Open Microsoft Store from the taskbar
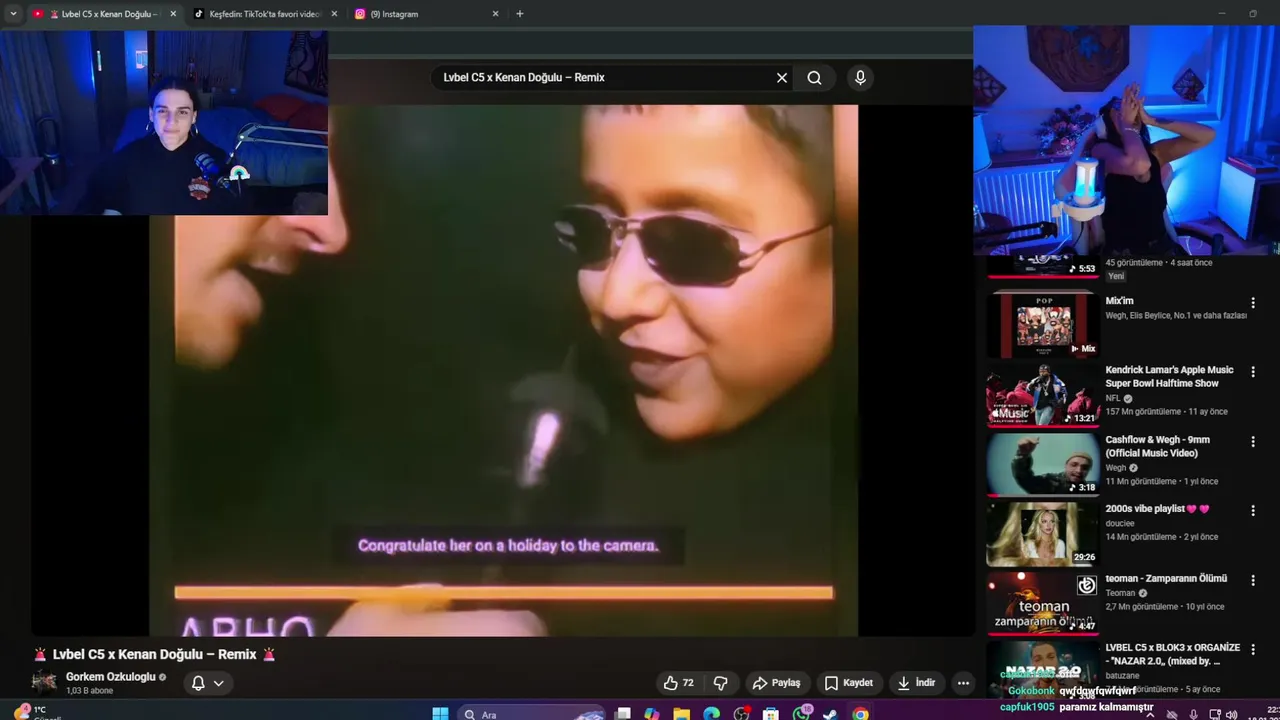The width and height of the screenshot is (1280, 720). pos(770,714)
